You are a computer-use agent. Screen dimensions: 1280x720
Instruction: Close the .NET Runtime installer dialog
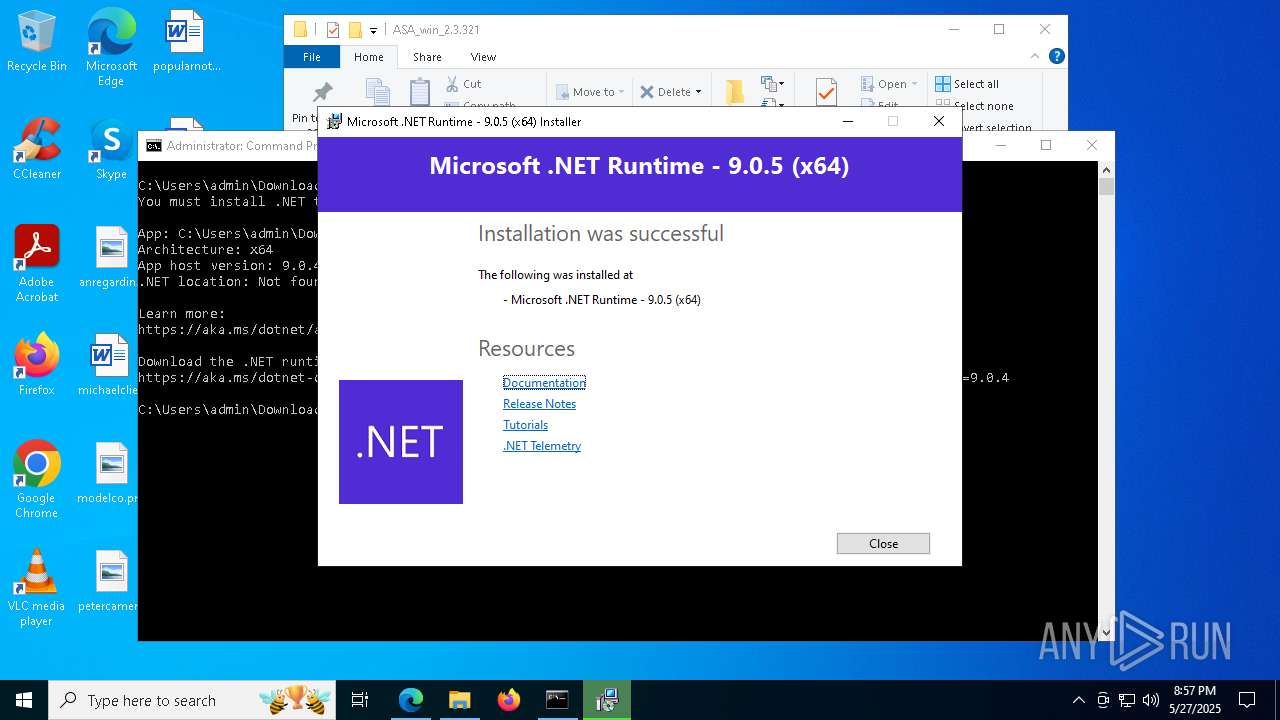coord(883,543)
